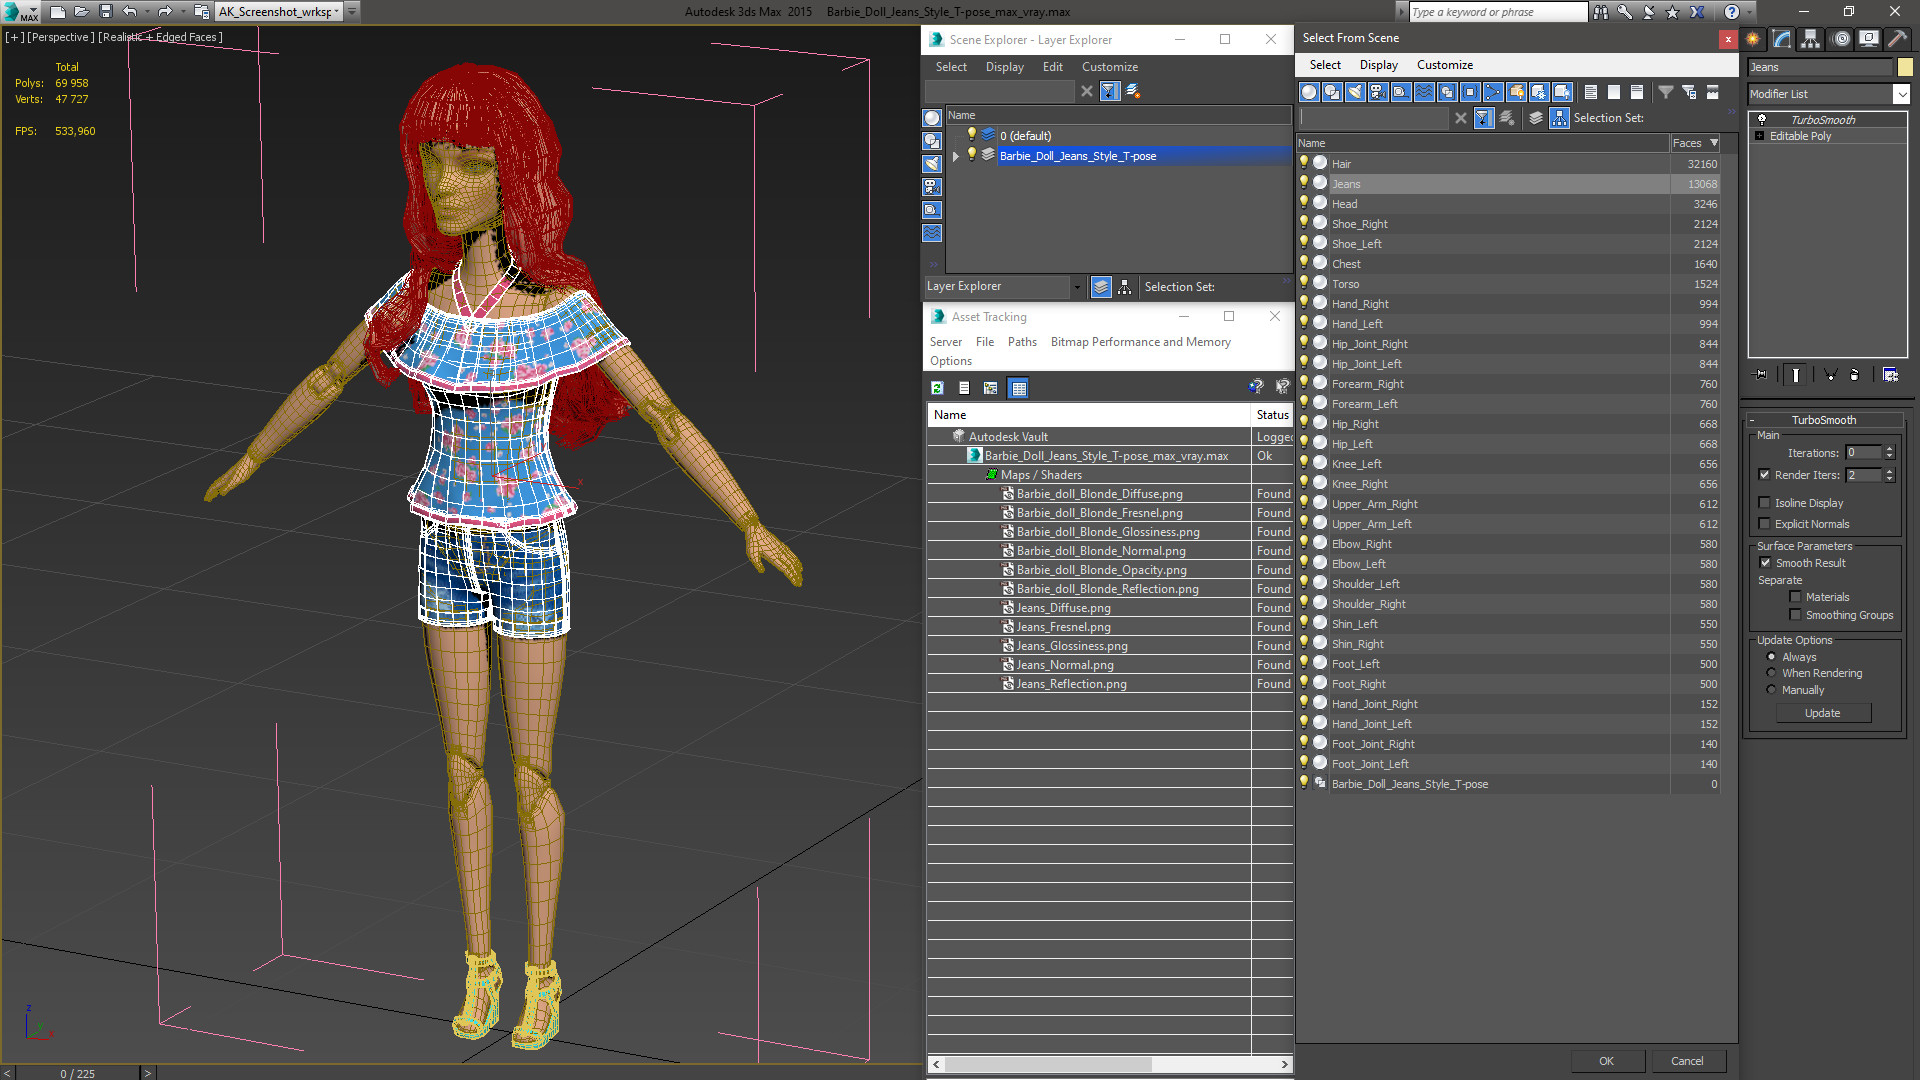Open Customize menu in Scene Explorer
Screen dimensions: 1920x1080
(1109, 67)
